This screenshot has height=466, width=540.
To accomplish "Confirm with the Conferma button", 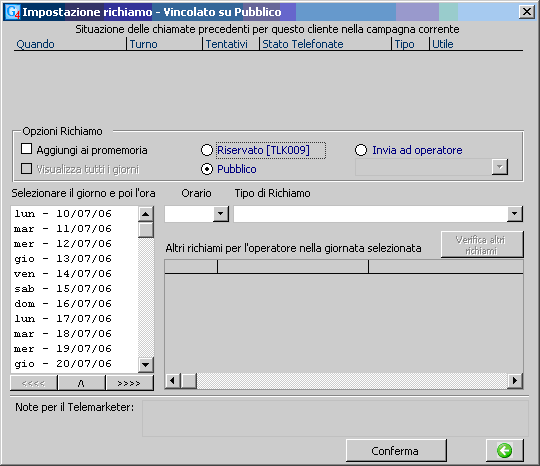I will point(396,451).
